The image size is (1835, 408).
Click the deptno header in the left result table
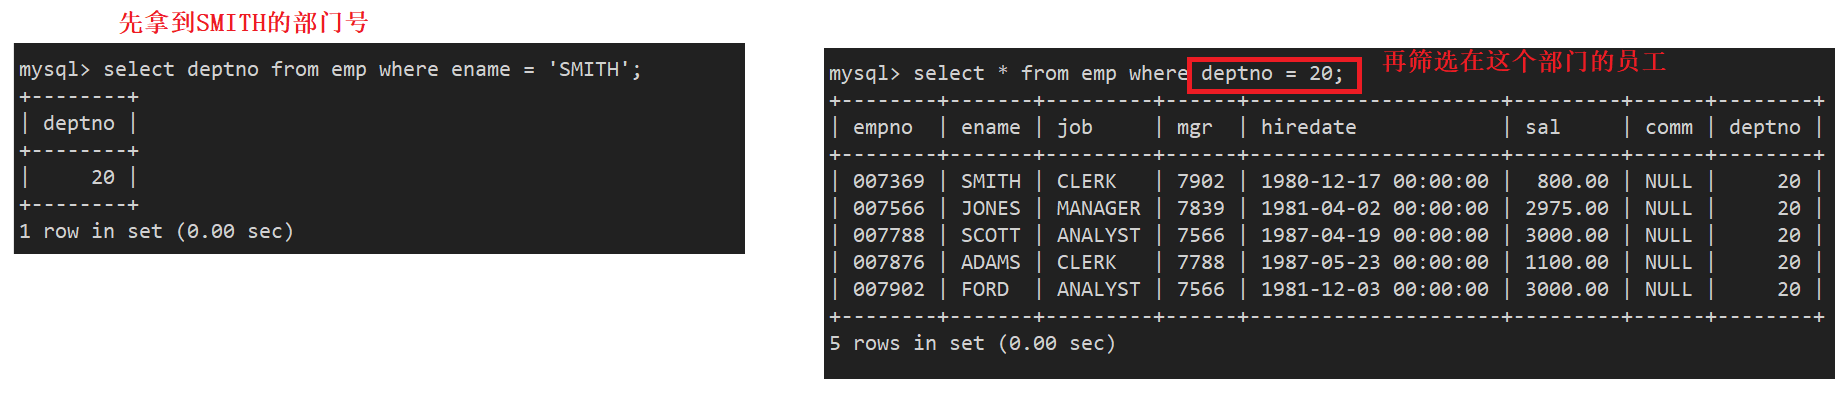click(79, 124)
